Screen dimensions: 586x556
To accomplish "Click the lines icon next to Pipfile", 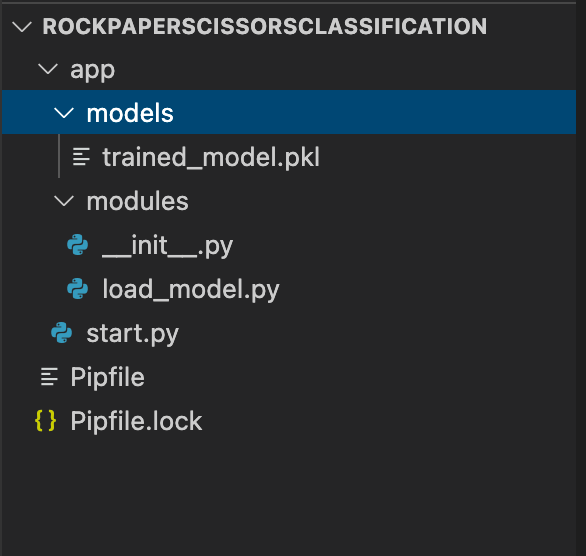I will (49, 376).
